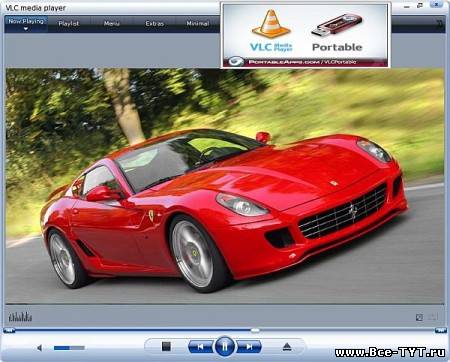
Task: Toggle the faded icon beside fullscreen
Action: (433, 317)
